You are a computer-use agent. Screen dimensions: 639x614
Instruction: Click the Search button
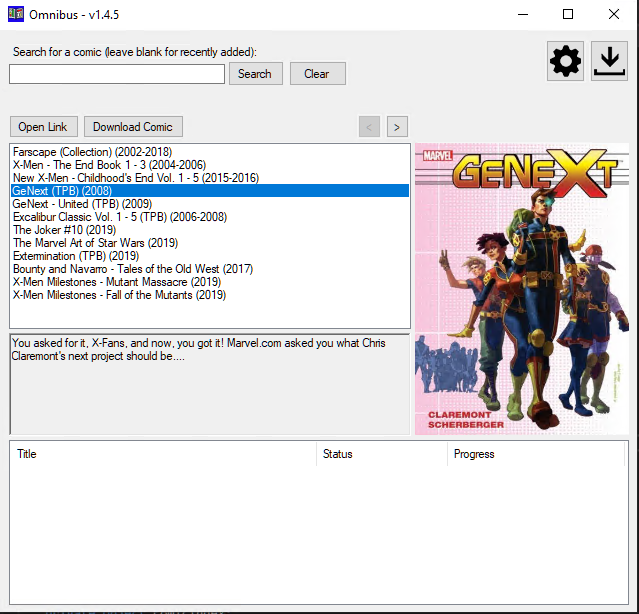[256, 74]
